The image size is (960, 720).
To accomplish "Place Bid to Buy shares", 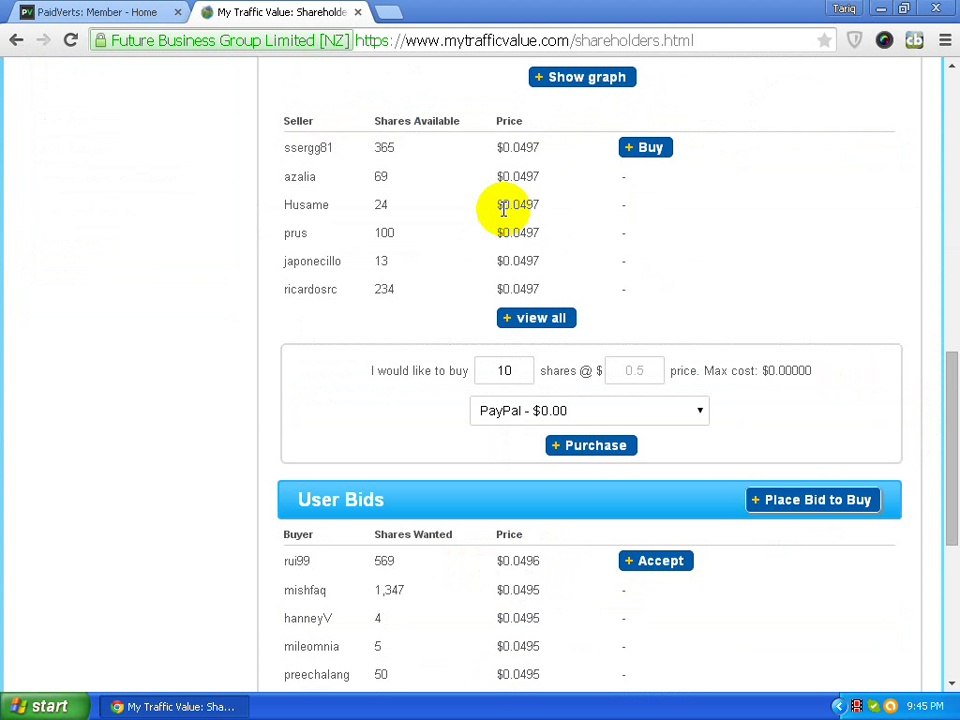I will point(812,500).
